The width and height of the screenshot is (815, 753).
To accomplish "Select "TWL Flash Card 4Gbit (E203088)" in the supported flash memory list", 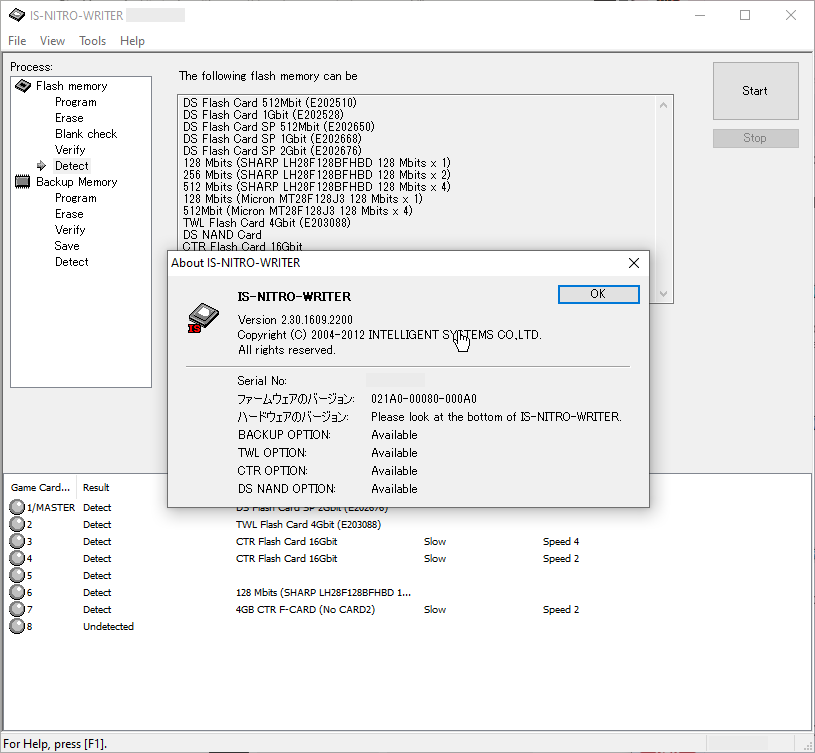I will 267,223.
